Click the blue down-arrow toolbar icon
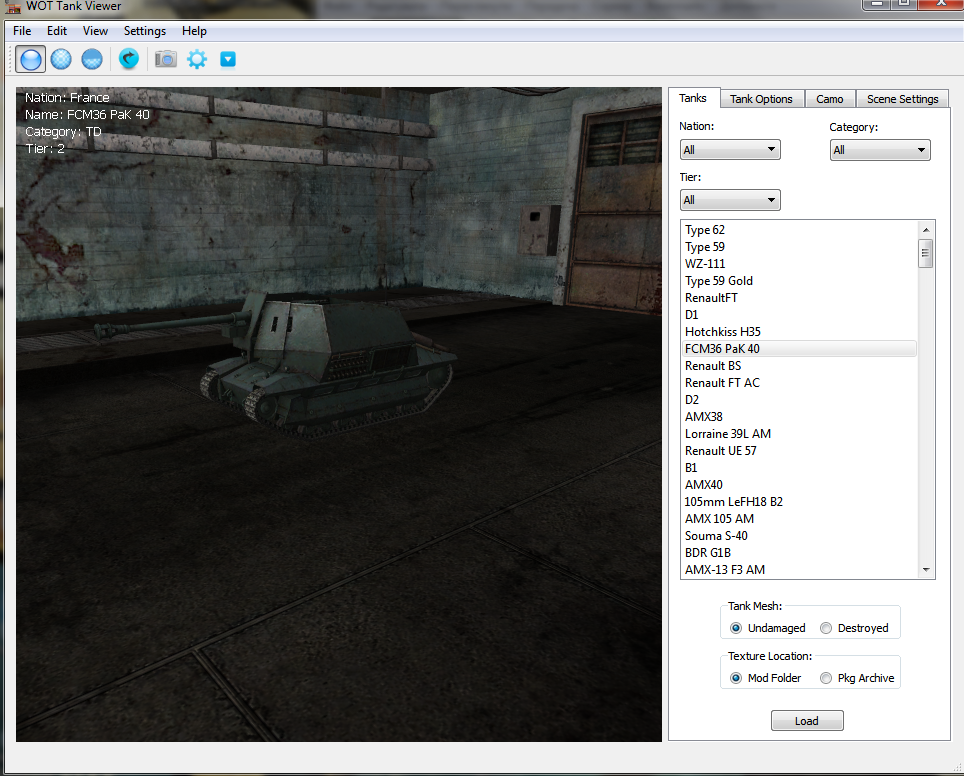This screenshot has height=776, width=964. click(x=228, y=59)
